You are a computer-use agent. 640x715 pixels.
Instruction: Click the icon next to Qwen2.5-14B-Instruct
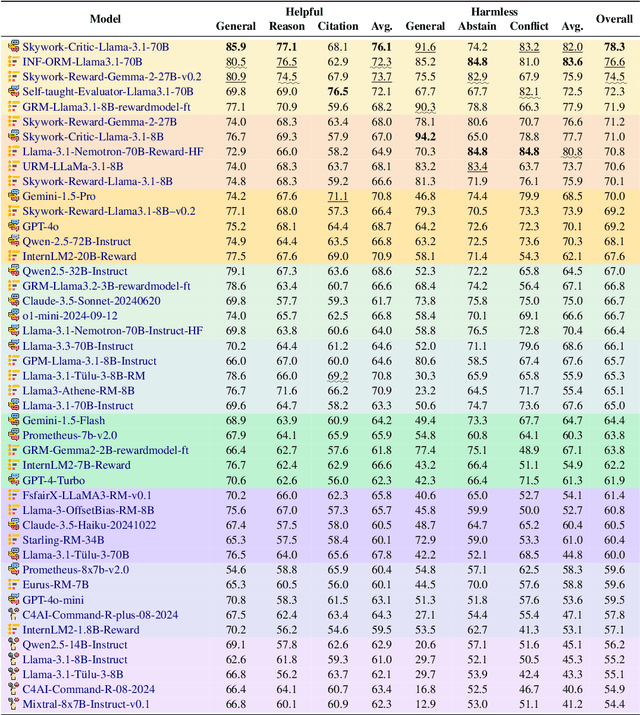[14, 644]
